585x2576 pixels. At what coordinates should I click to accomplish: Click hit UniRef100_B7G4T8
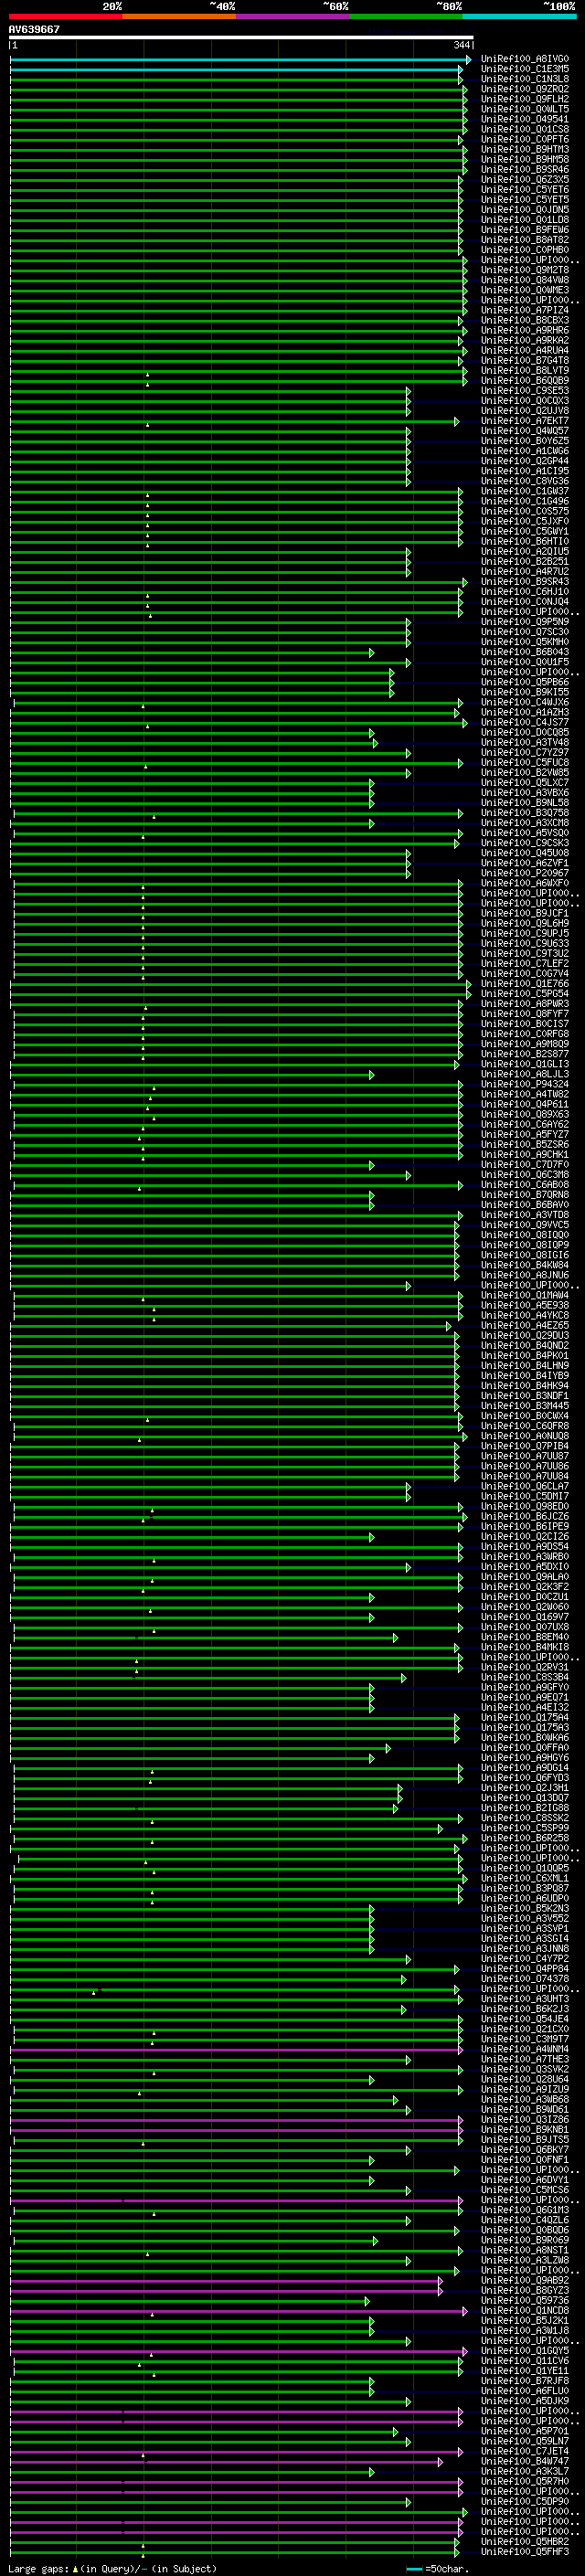coord(525,360)
